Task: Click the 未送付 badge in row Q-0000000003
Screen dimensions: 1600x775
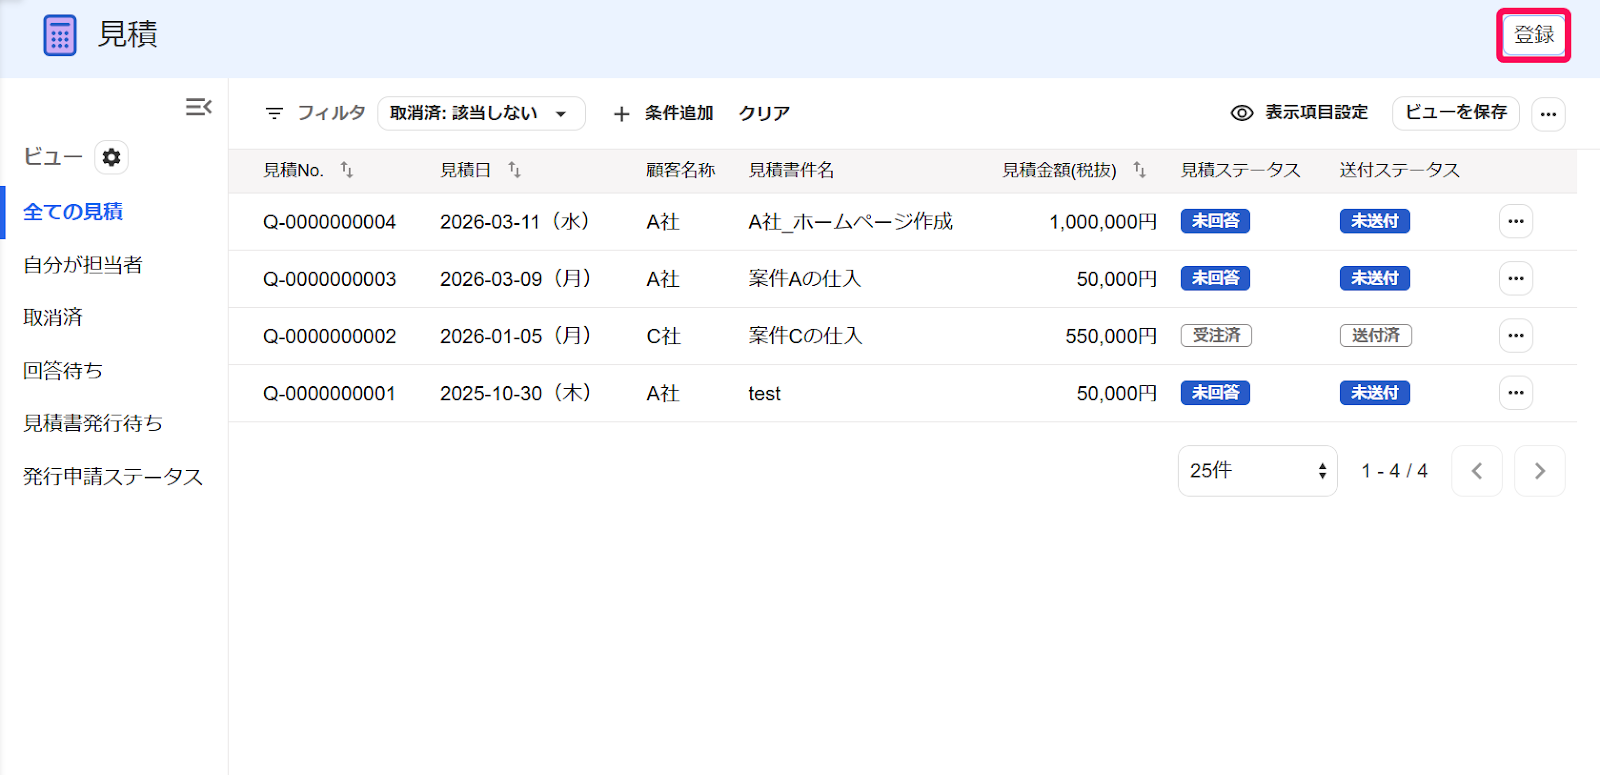Action: coord(1375,278)
